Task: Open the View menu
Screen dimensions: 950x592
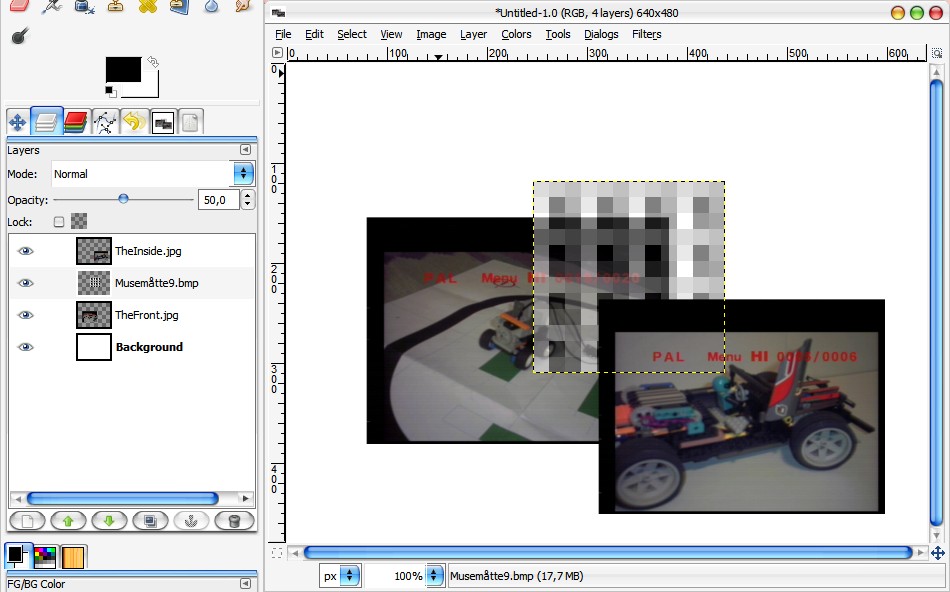Action: click(391, 34)
